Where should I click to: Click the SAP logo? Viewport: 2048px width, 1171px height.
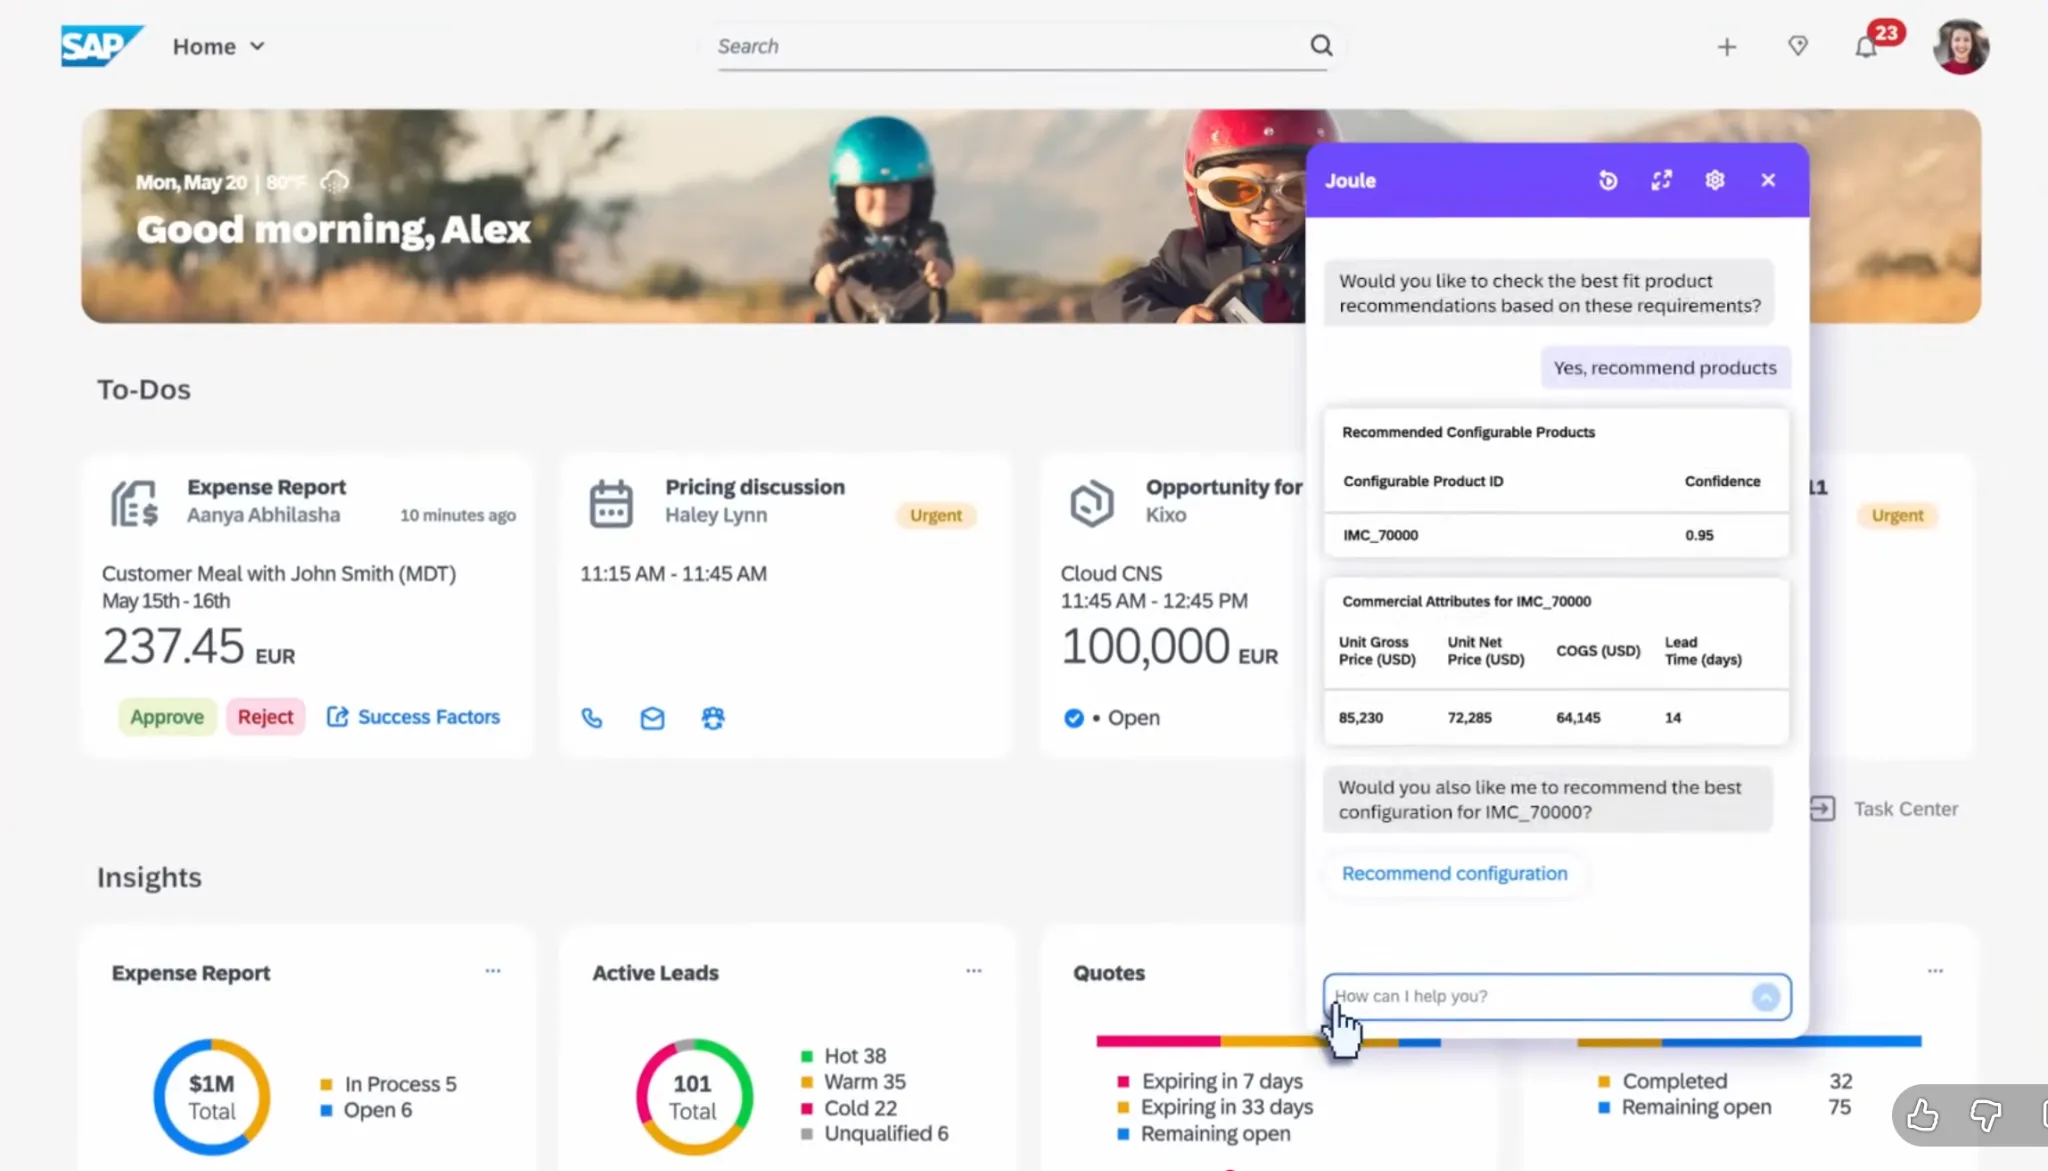click(101, 45)
